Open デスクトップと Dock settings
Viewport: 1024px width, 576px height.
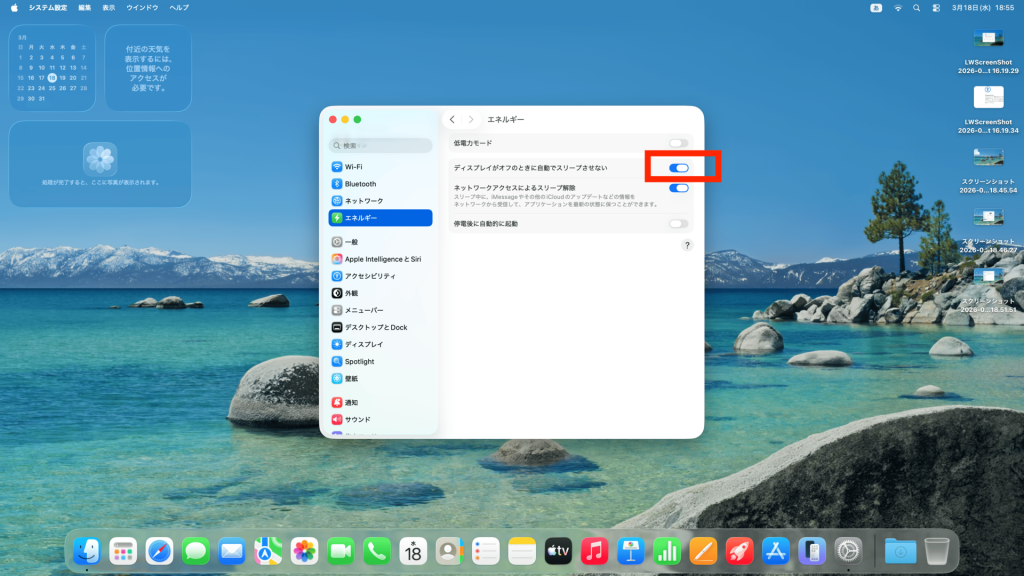tap(380, 327)
